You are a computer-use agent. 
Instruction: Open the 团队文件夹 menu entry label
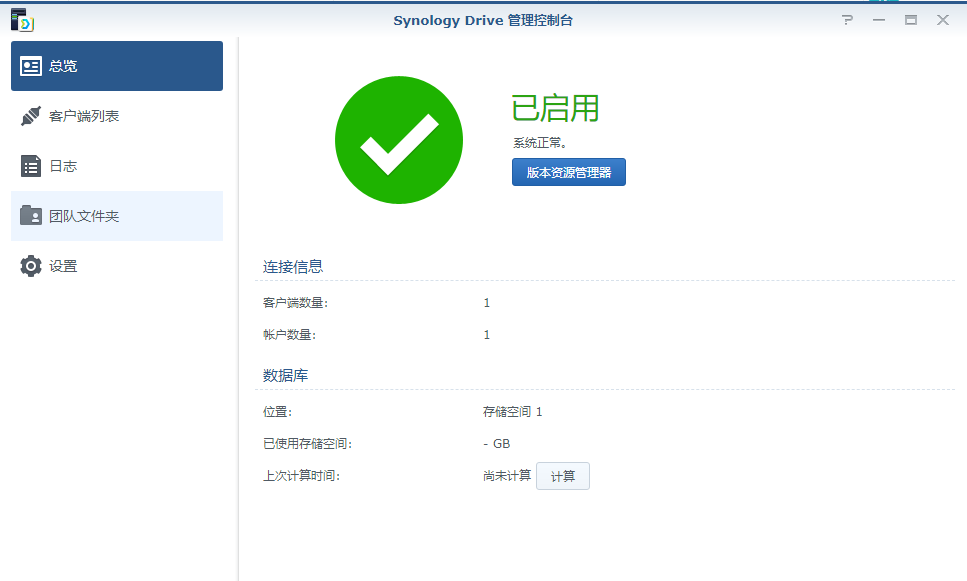(84, 216)
